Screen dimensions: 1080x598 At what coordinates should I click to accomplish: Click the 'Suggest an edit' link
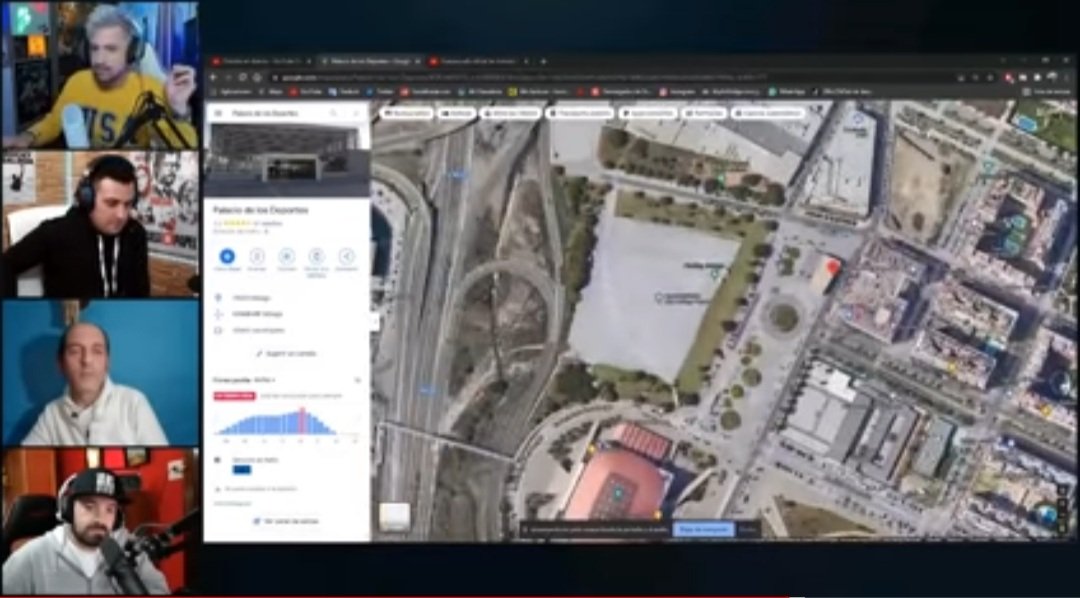pos(287,353)
